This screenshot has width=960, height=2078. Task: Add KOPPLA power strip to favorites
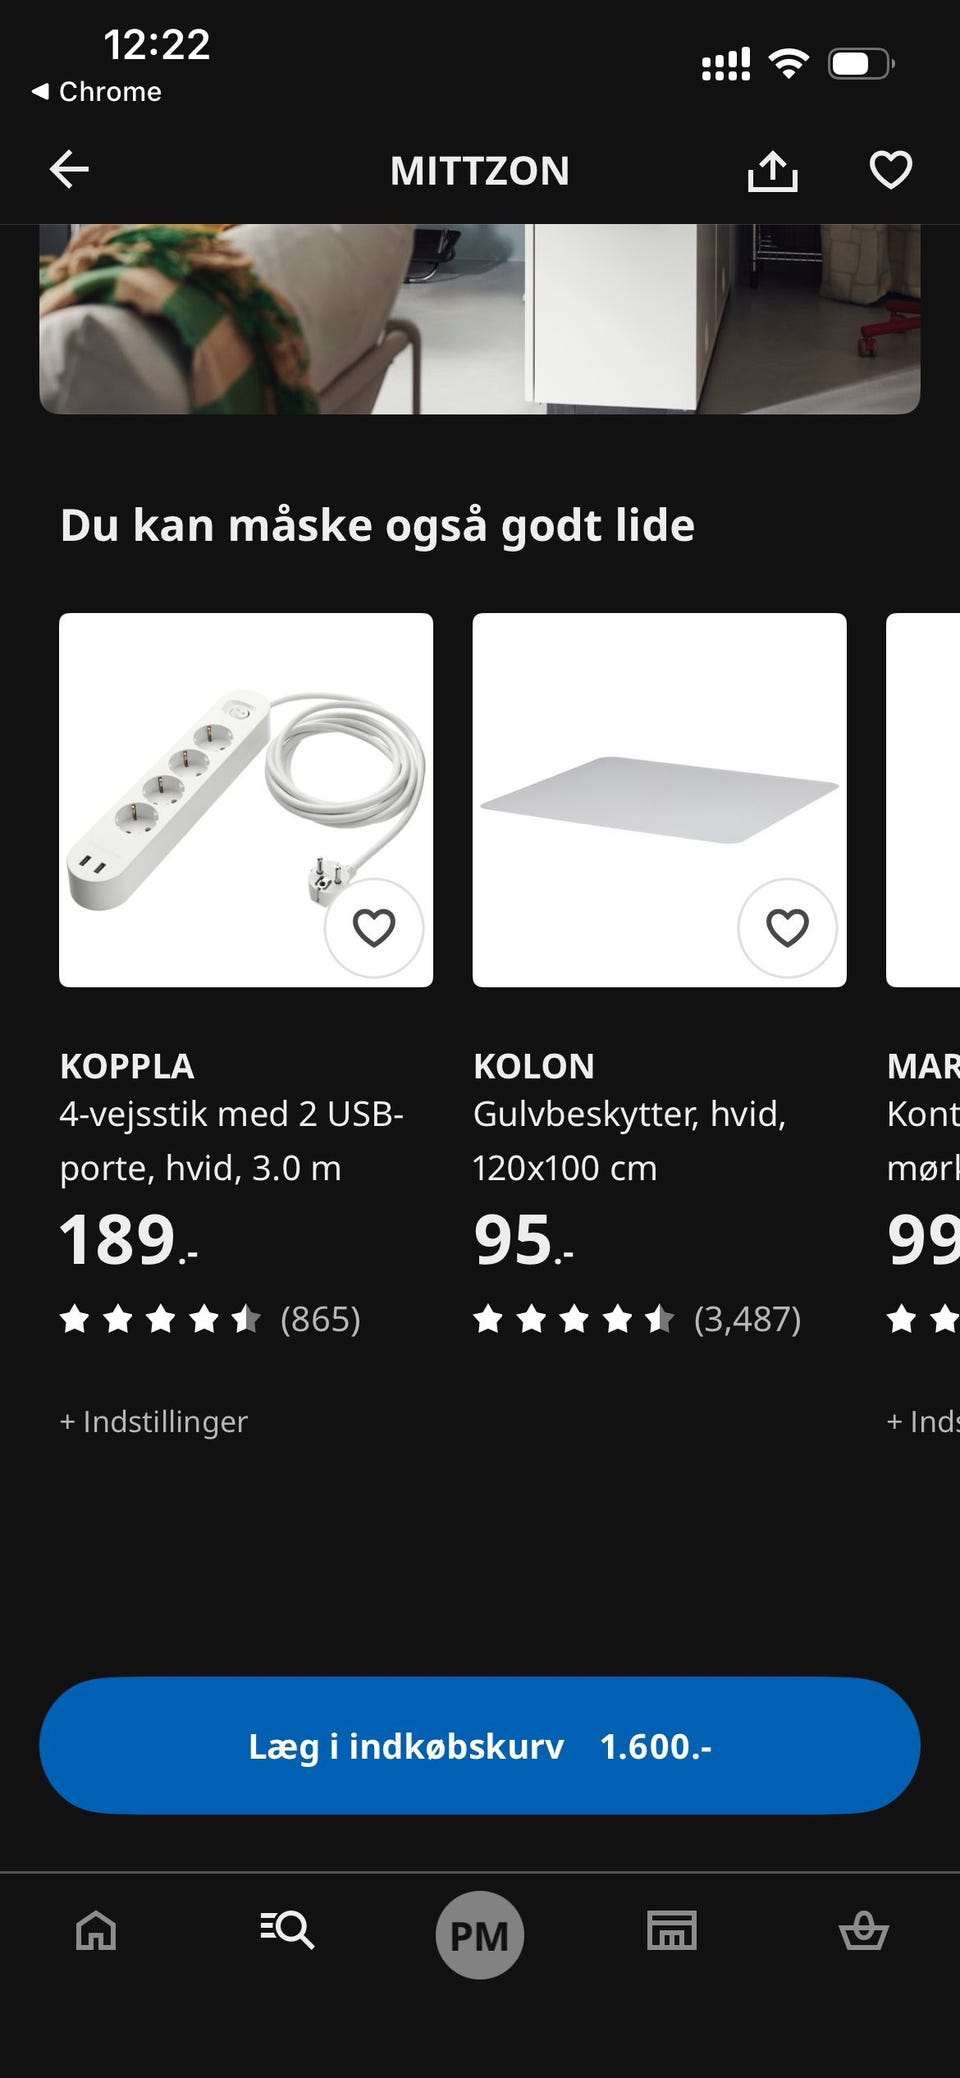pyautogui.click(x=374, y=928)
